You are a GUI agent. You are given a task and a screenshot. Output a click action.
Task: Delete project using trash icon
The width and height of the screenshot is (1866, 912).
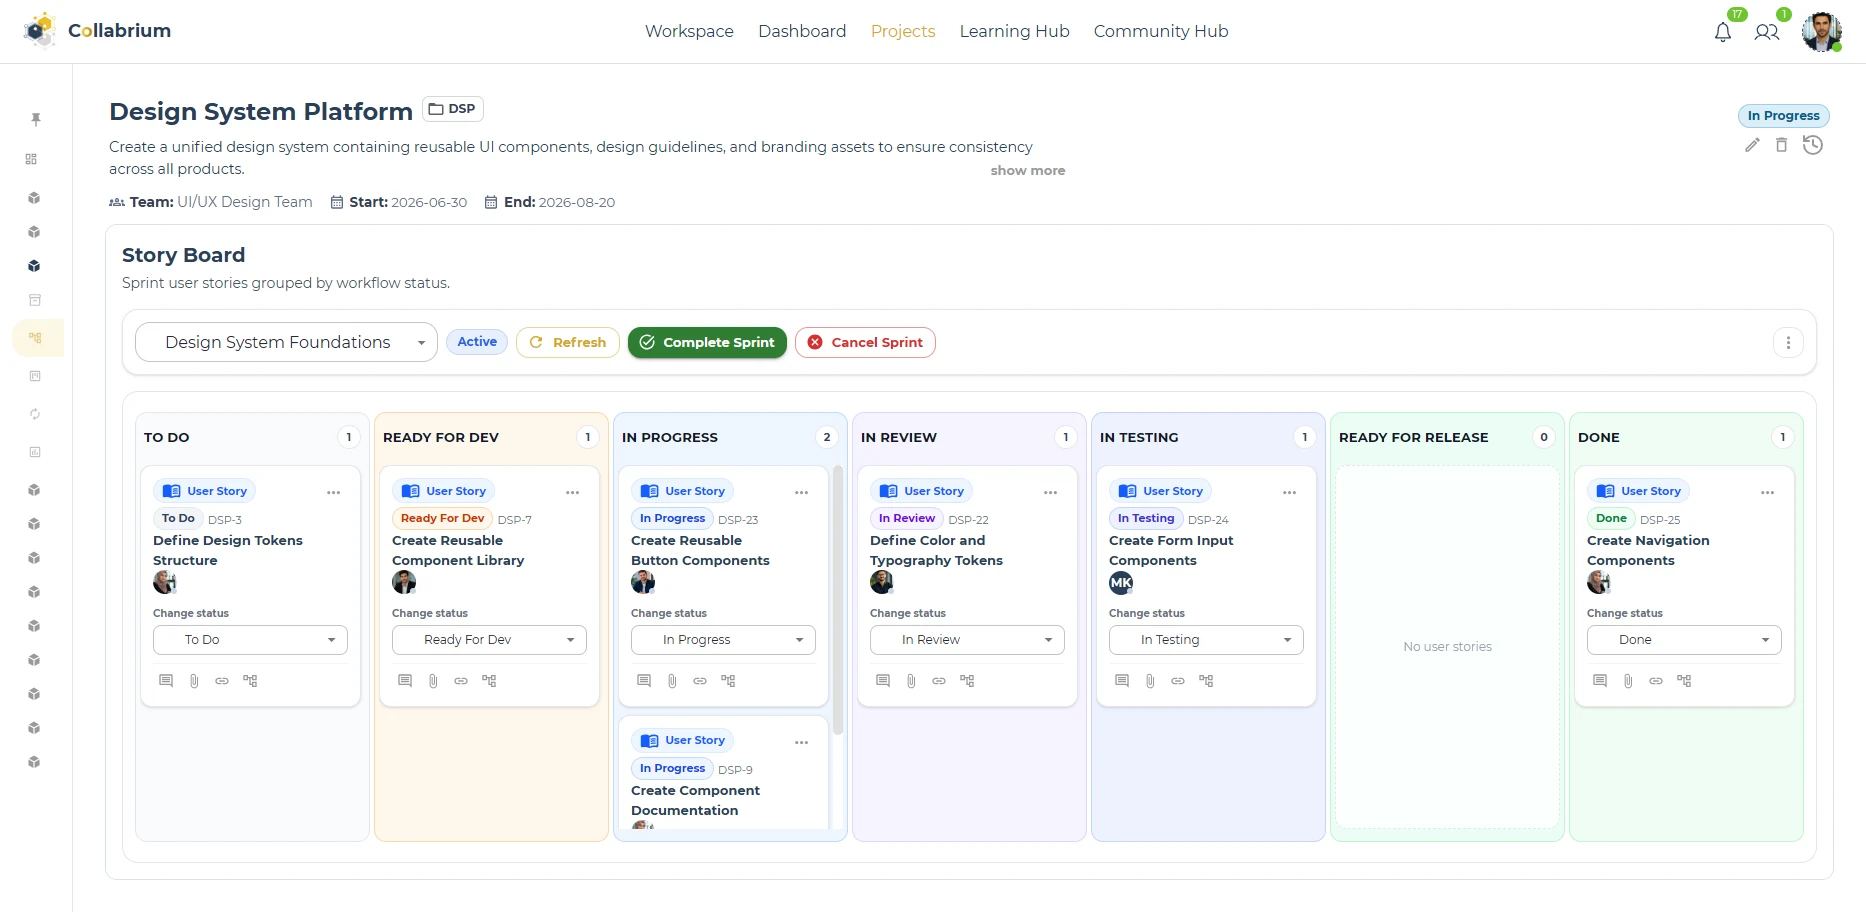(x=1781, y=145)
